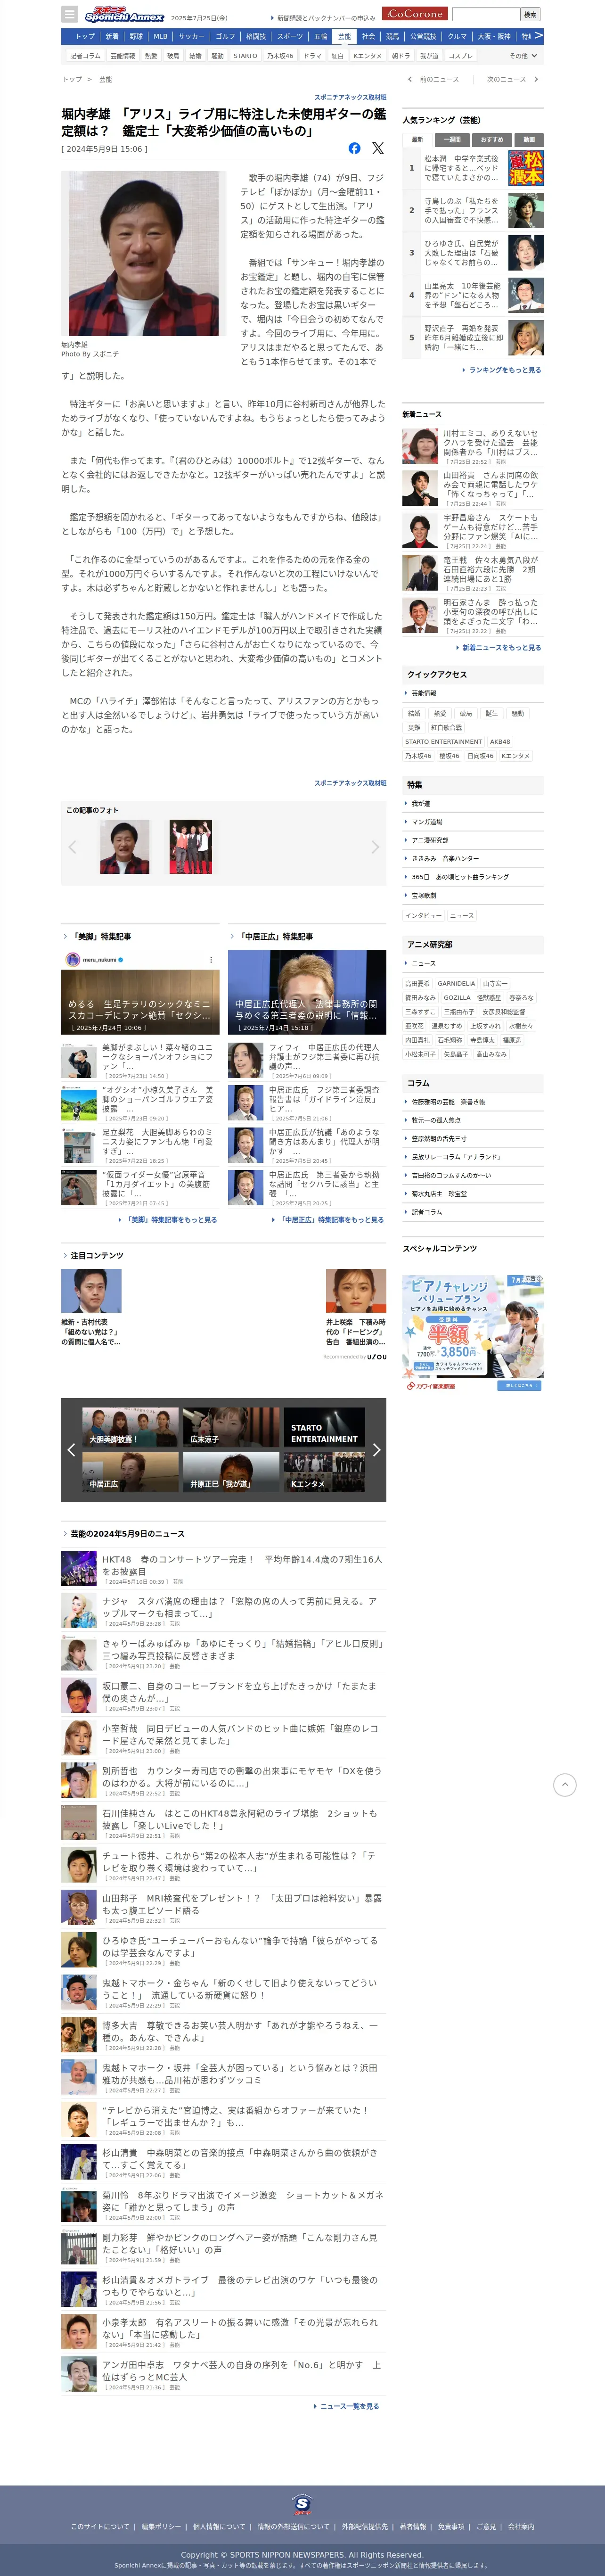Switch ranking to 一週間 tab
The width and height of the screenshot is (605, 2576).
453,140
